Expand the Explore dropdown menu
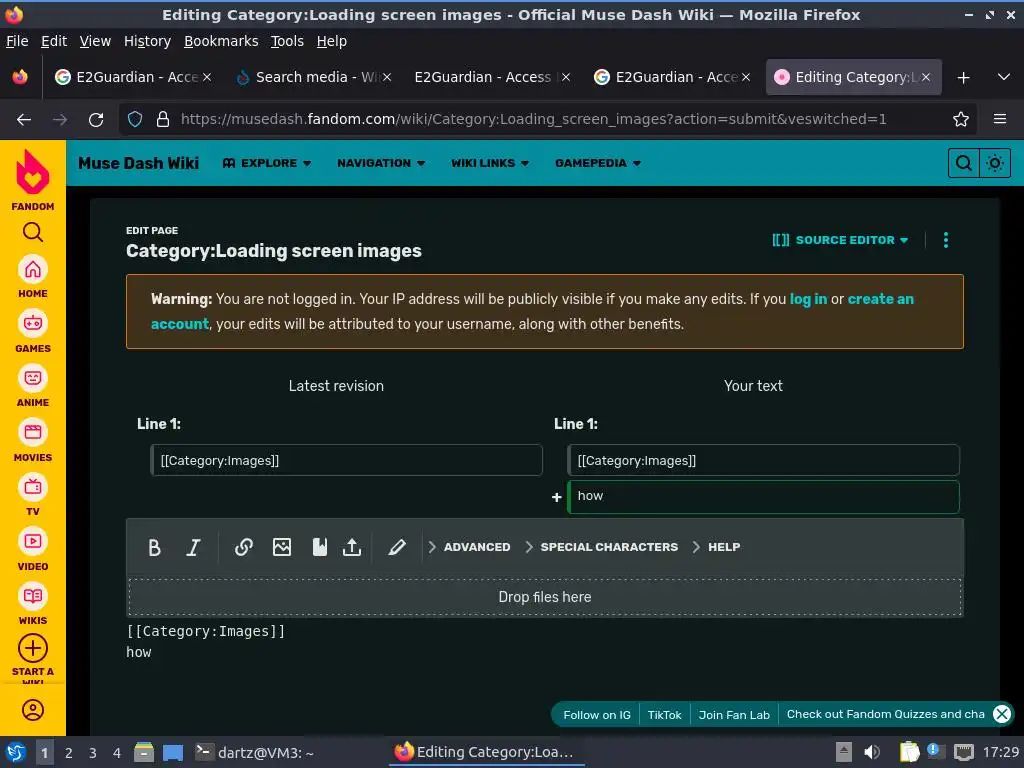This screenshot has height=768, width=1024. [x=266, y=163]
